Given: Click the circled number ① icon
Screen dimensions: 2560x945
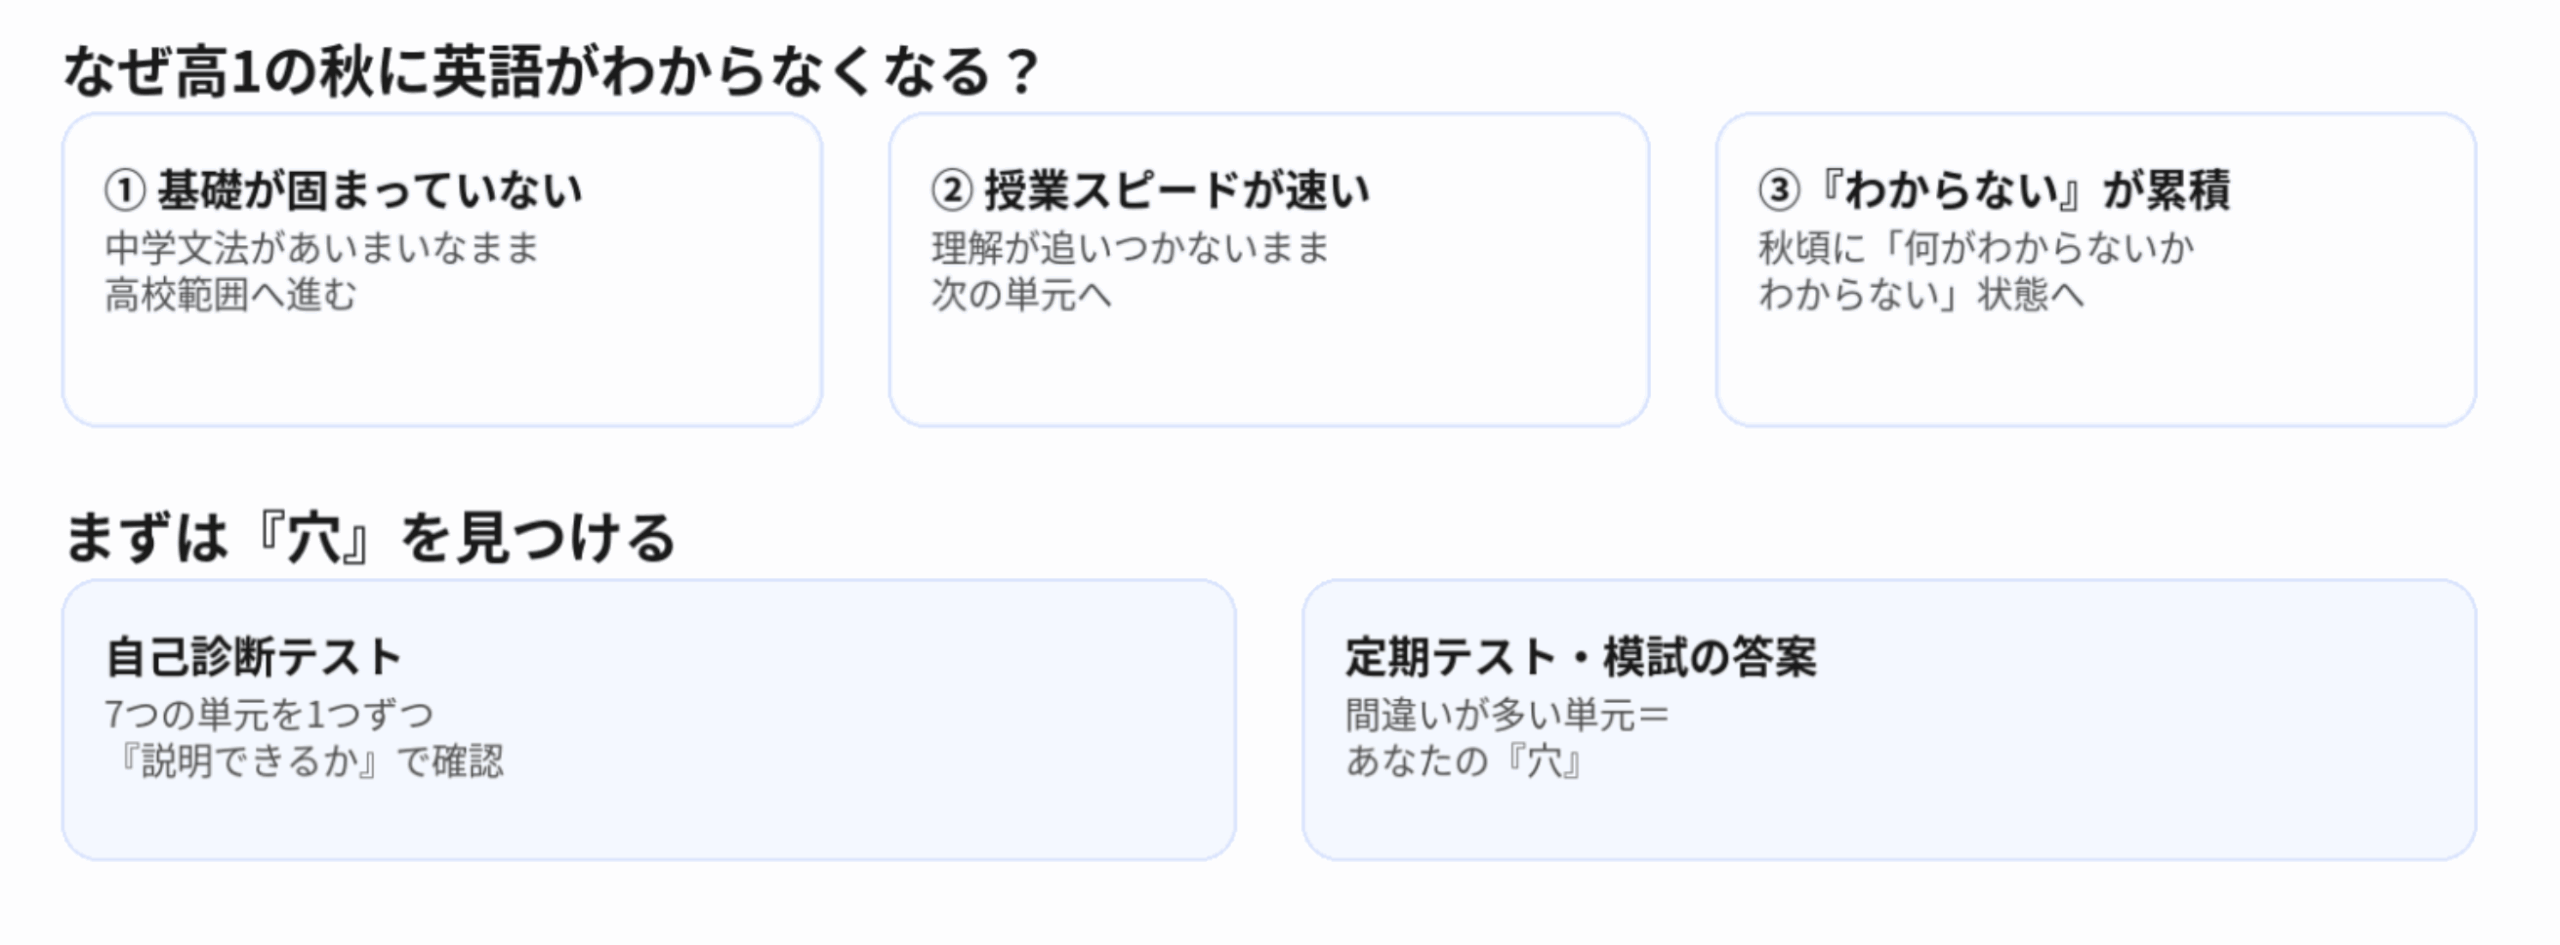Looking at the screenshot, I should (x=125, y=190).
